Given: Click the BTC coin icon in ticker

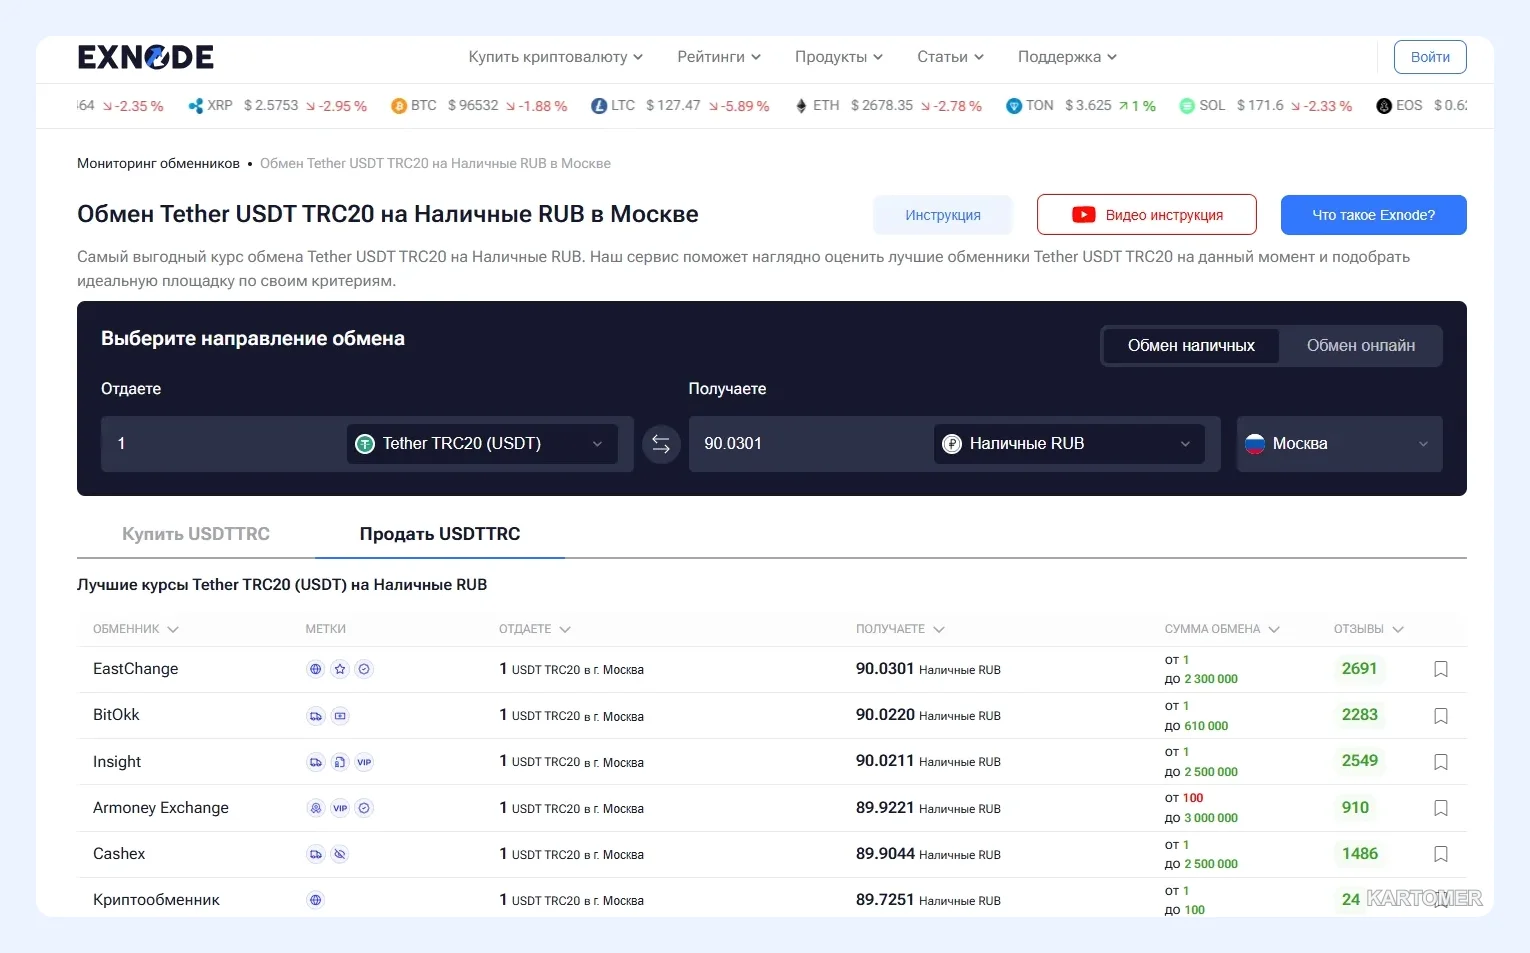Looking at the screenshot, I should click(399, 106).
